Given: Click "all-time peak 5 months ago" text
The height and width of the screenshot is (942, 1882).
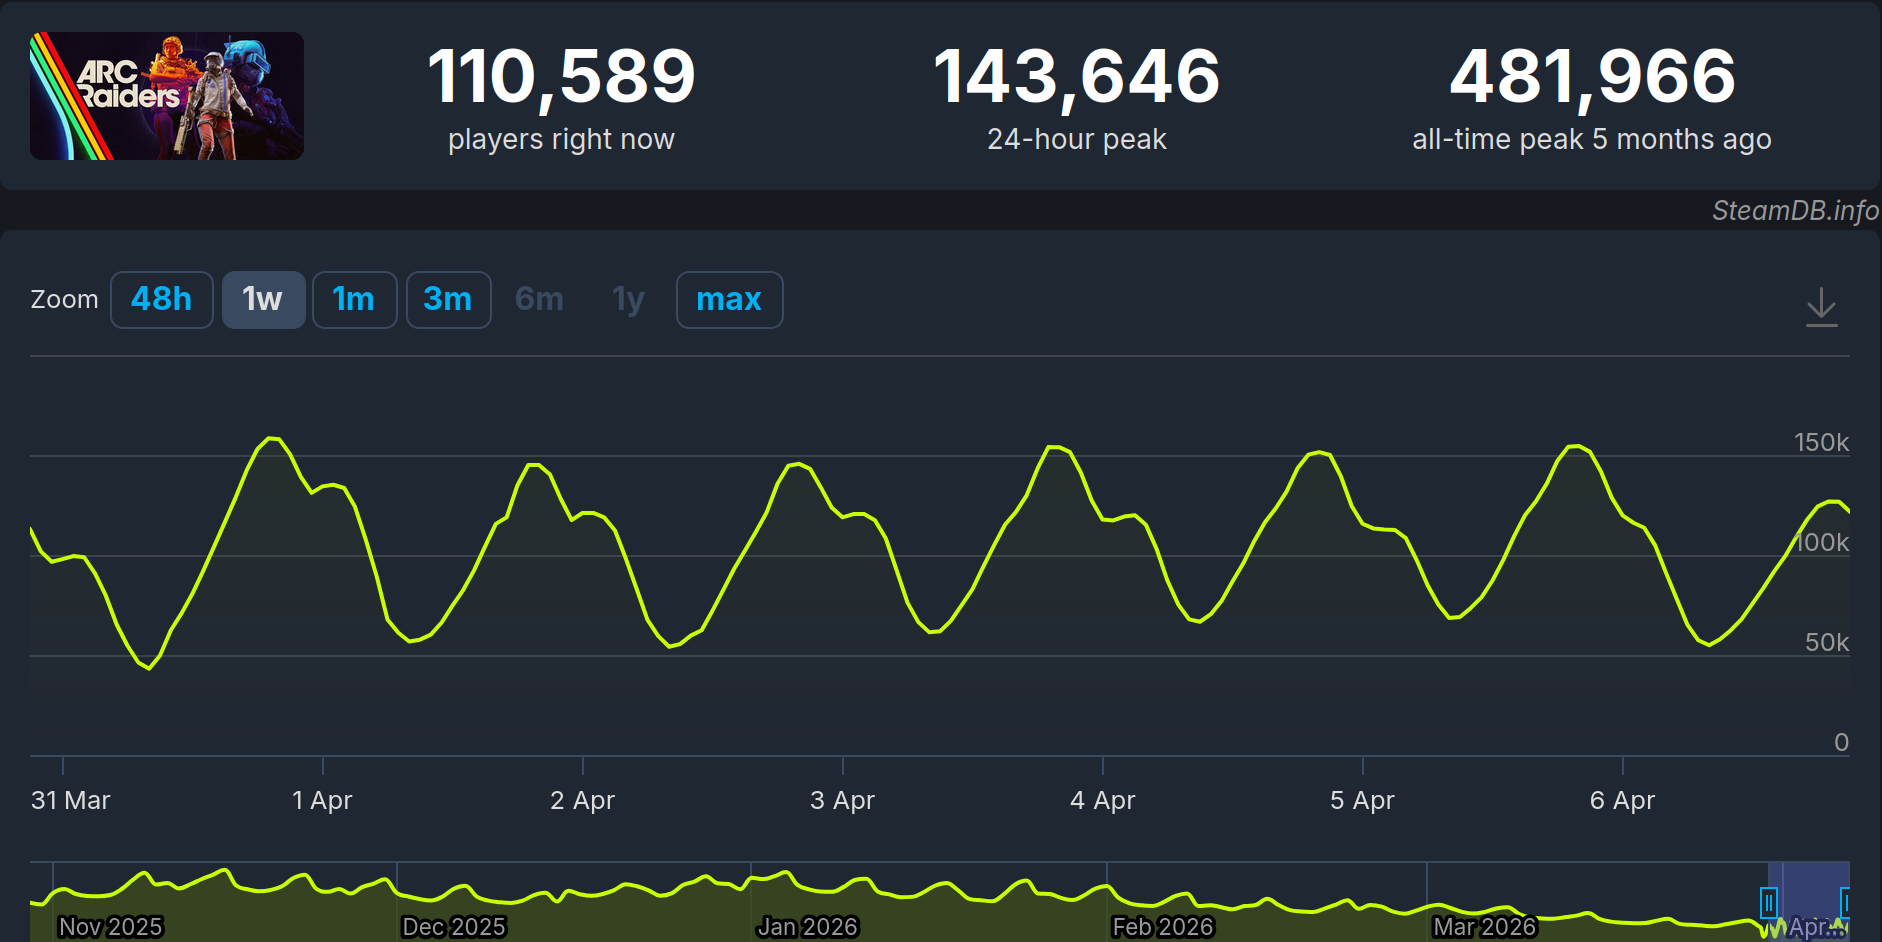Looking at the screenshot, I should point(1592,139).
